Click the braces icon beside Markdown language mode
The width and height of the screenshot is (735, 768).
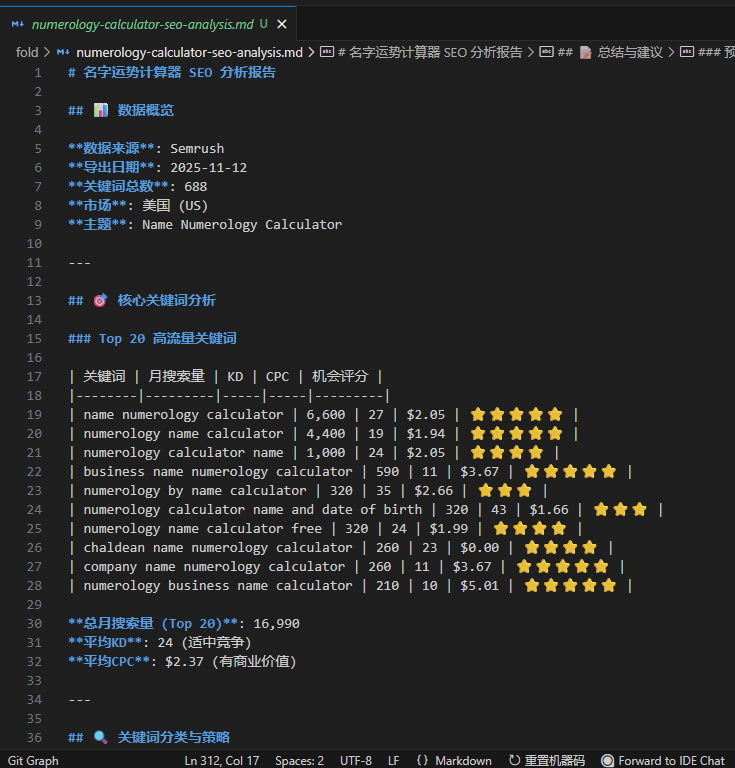422,760
